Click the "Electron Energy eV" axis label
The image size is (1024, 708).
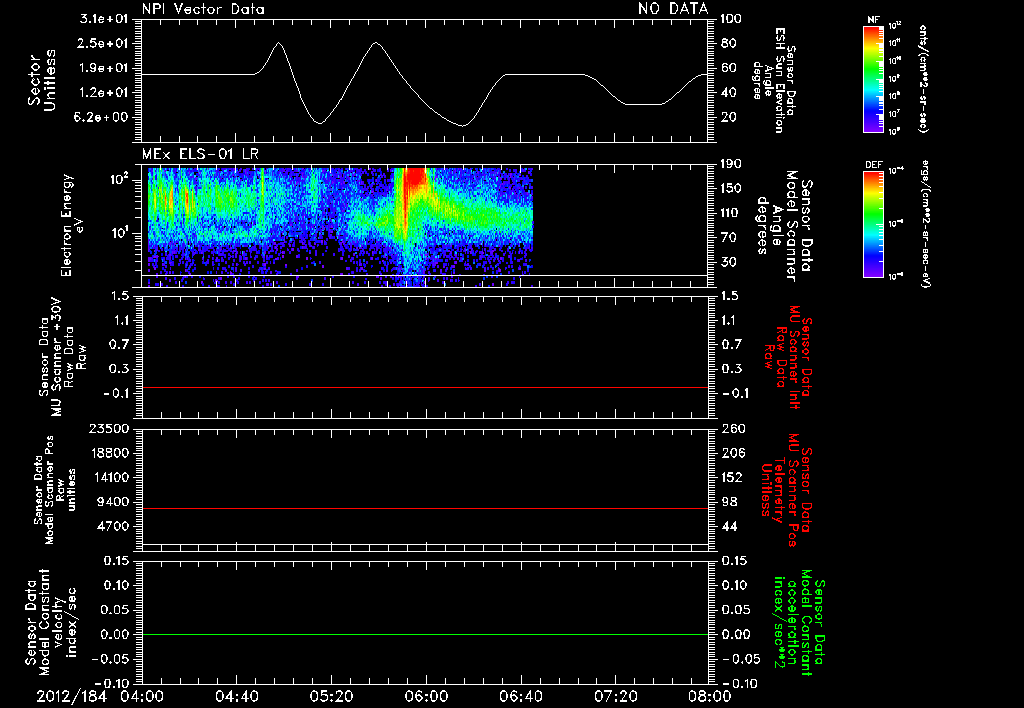(72, 225)
